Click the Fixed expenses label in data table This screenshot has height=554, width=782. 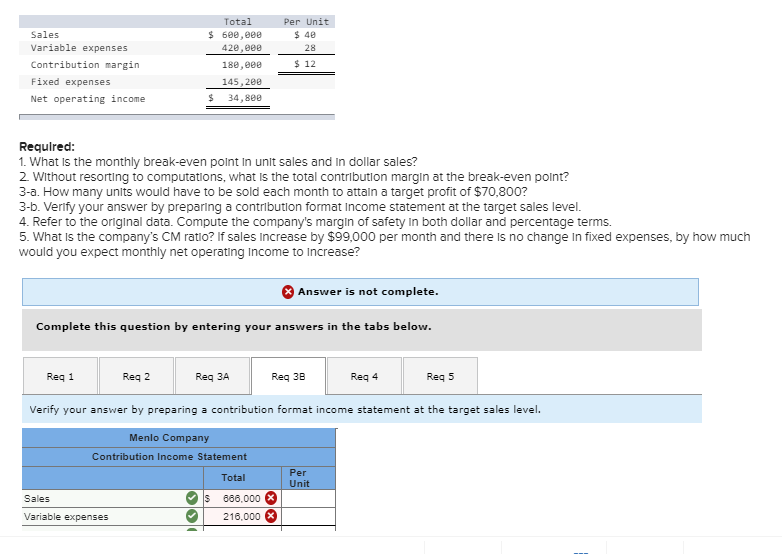pos(70,82)
